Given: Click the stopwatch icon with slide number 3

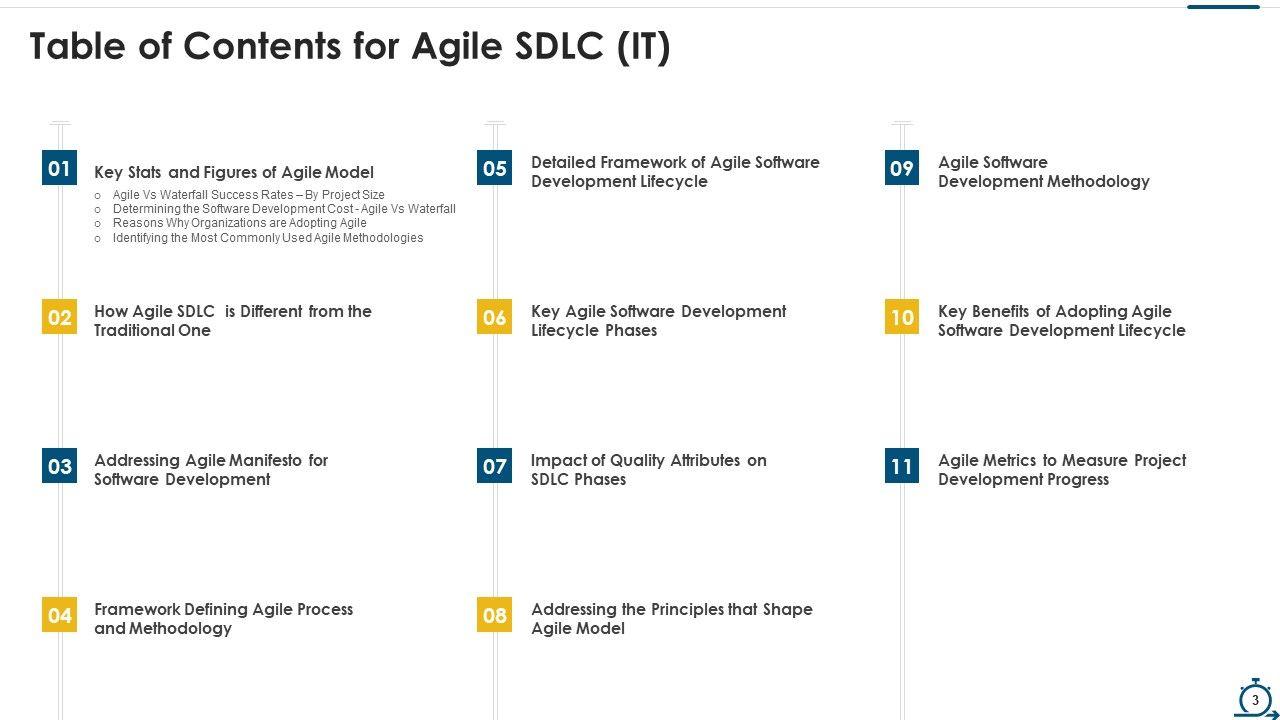Looking at the screenshot, I should pyautogui.click(x=1255, y=700).
